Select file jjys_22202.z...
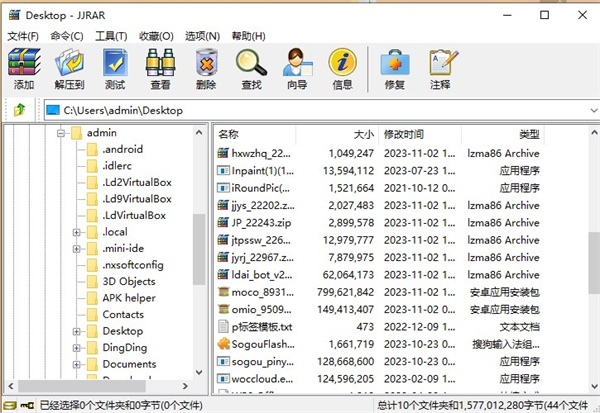Screen dimensions: 600x413 (263, 205)
